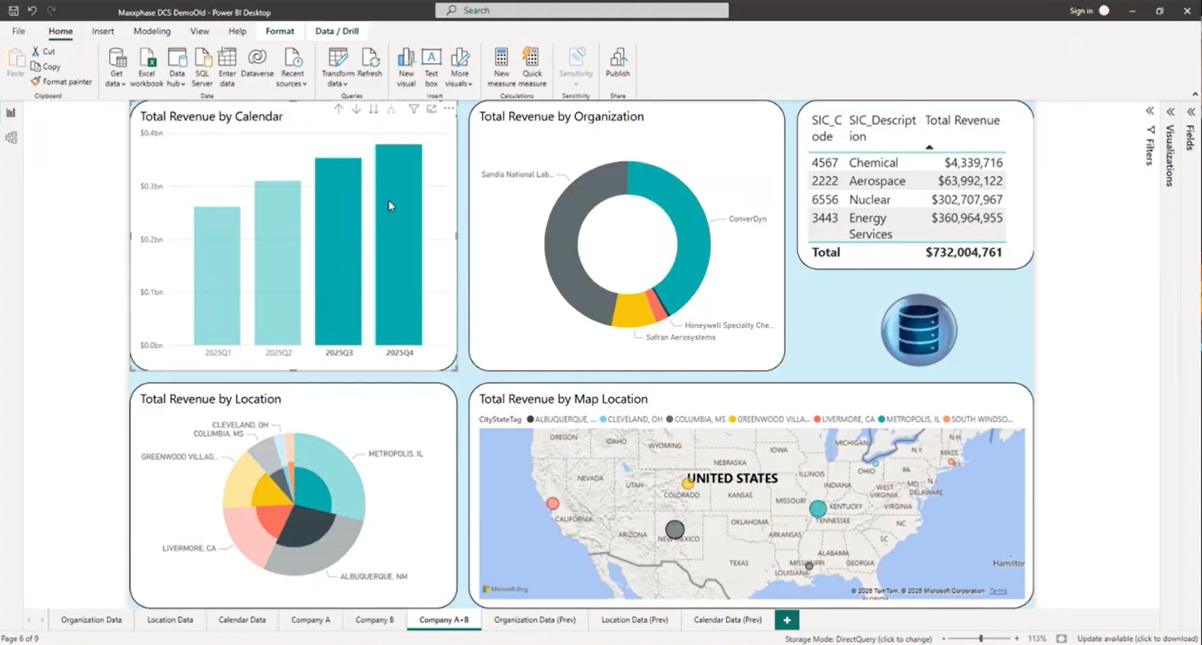Open the Recent sources dropdown
1202x645 pixels.
click(292, 84)
